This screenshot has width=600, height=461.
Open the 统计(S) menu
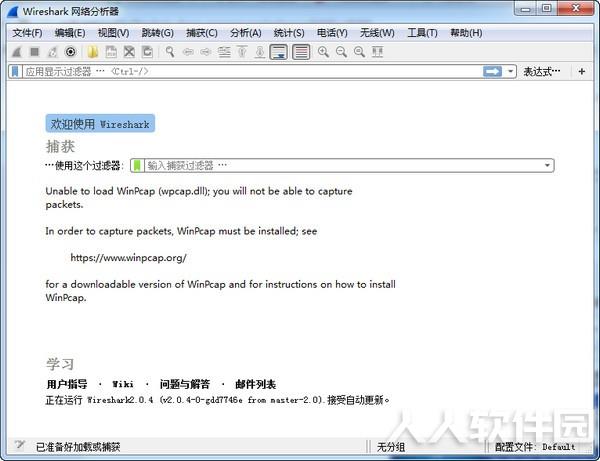pyautogui.click(x=289, y=33)
